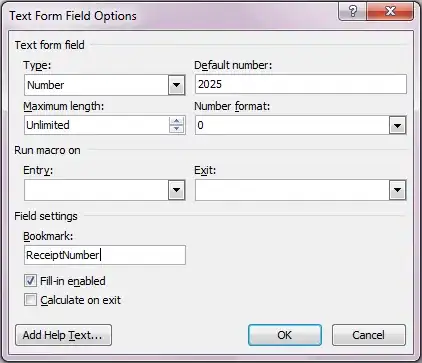Image resolution: width=422 pixels, height=363 pixels.
Task: Open the Type dropdown arrow
Action: pyautogui.click(x=176, y=85)
